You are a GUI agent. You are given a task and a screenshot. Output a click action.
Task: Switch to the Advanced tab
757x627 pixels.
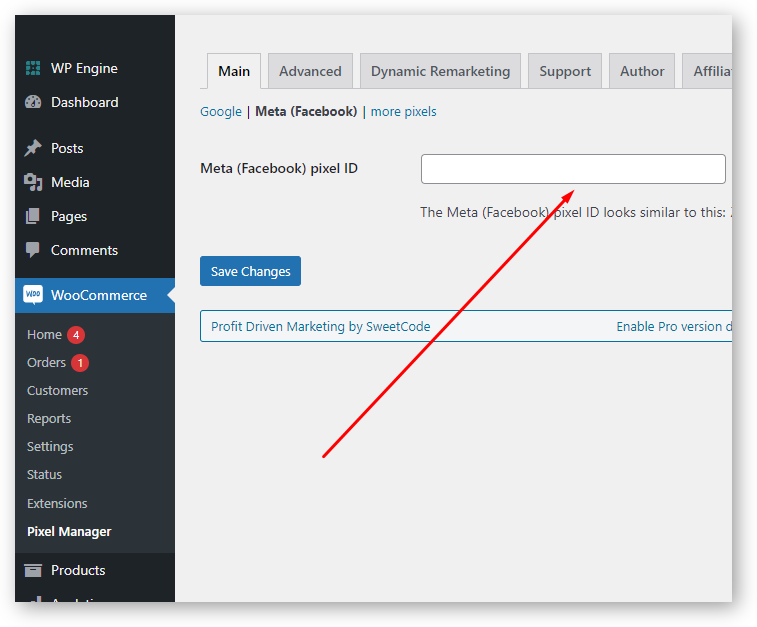(x=310, y=71)
